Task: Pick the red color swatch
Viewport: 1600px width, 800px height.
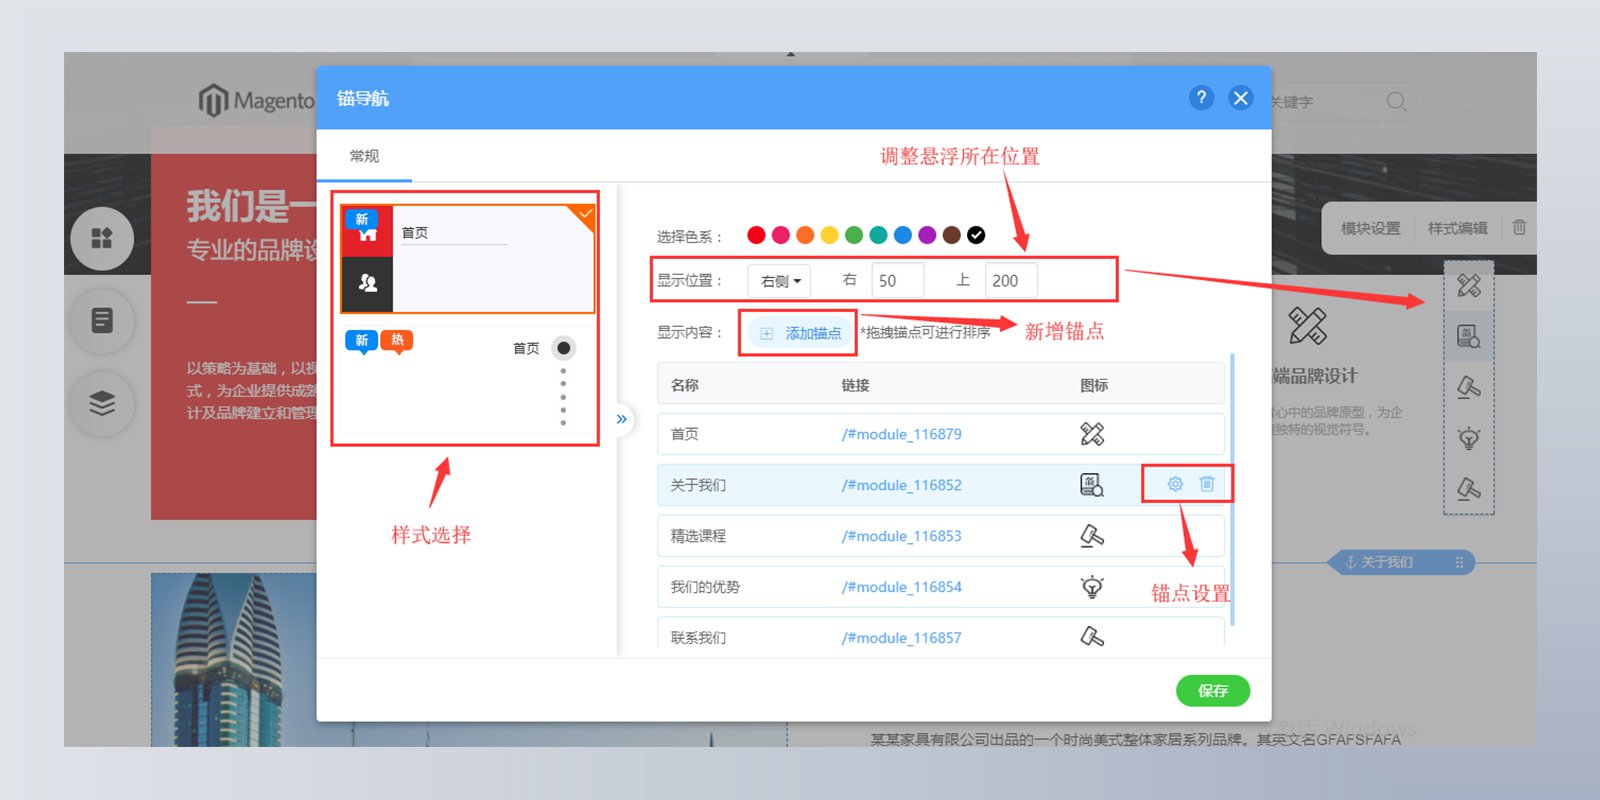Action: tap(756, 235)
